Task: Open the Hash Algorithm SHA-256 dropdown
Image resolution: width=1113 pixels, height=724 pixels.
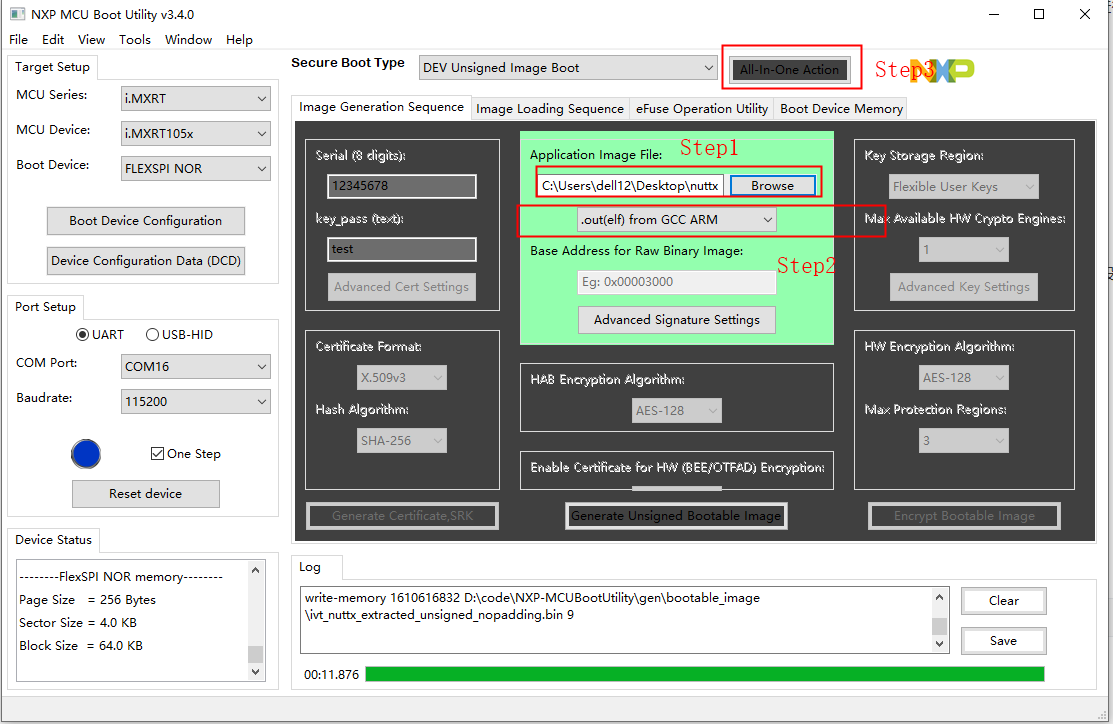Action: coord(401,441)
